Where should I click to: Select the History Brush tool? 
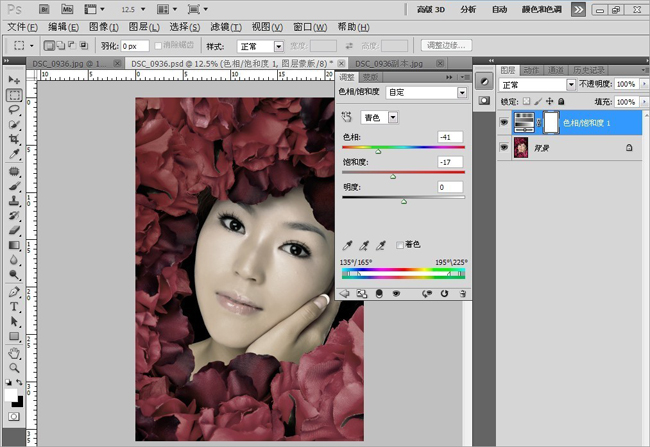tap(14, 215)
